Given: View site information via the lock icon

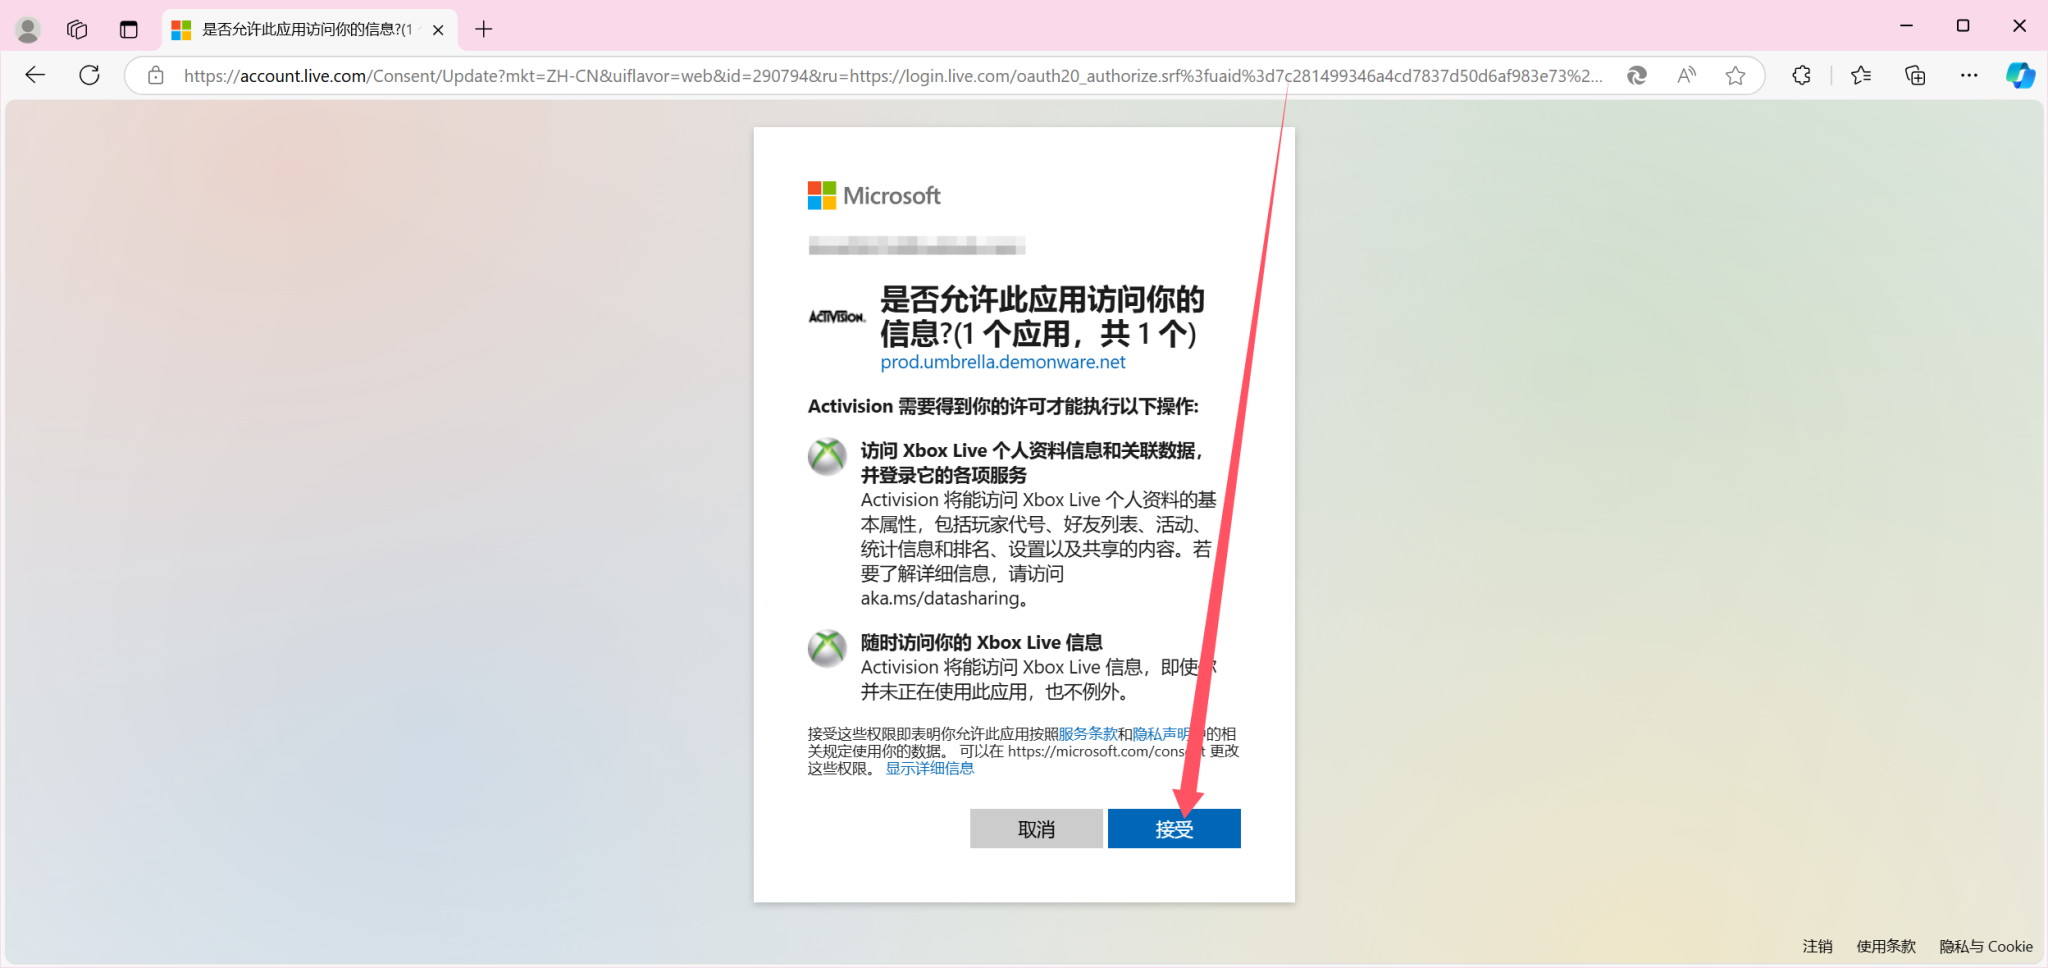Looking at the screenshot, I should (155, 75).
